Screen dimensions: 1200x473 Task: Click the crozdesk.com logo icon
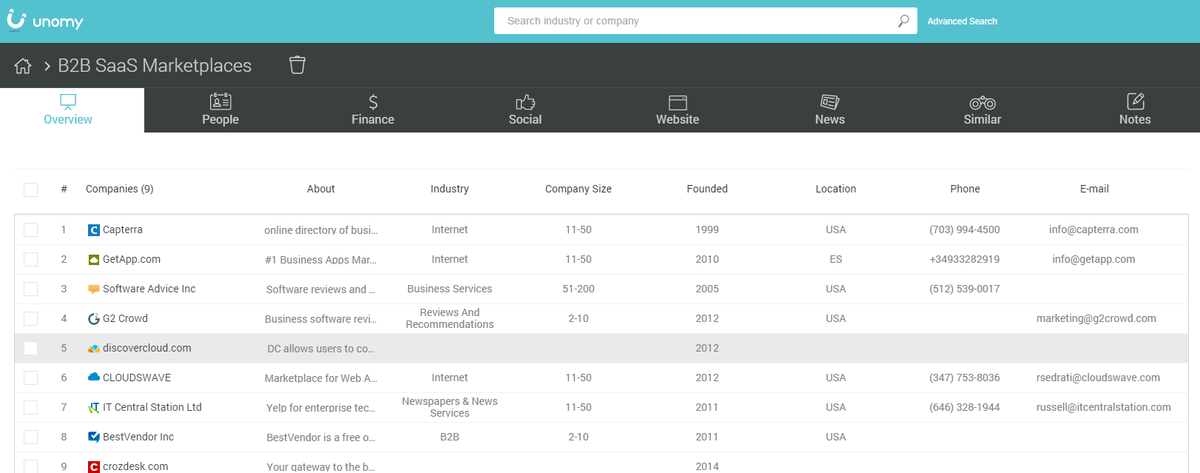point(94,466)
